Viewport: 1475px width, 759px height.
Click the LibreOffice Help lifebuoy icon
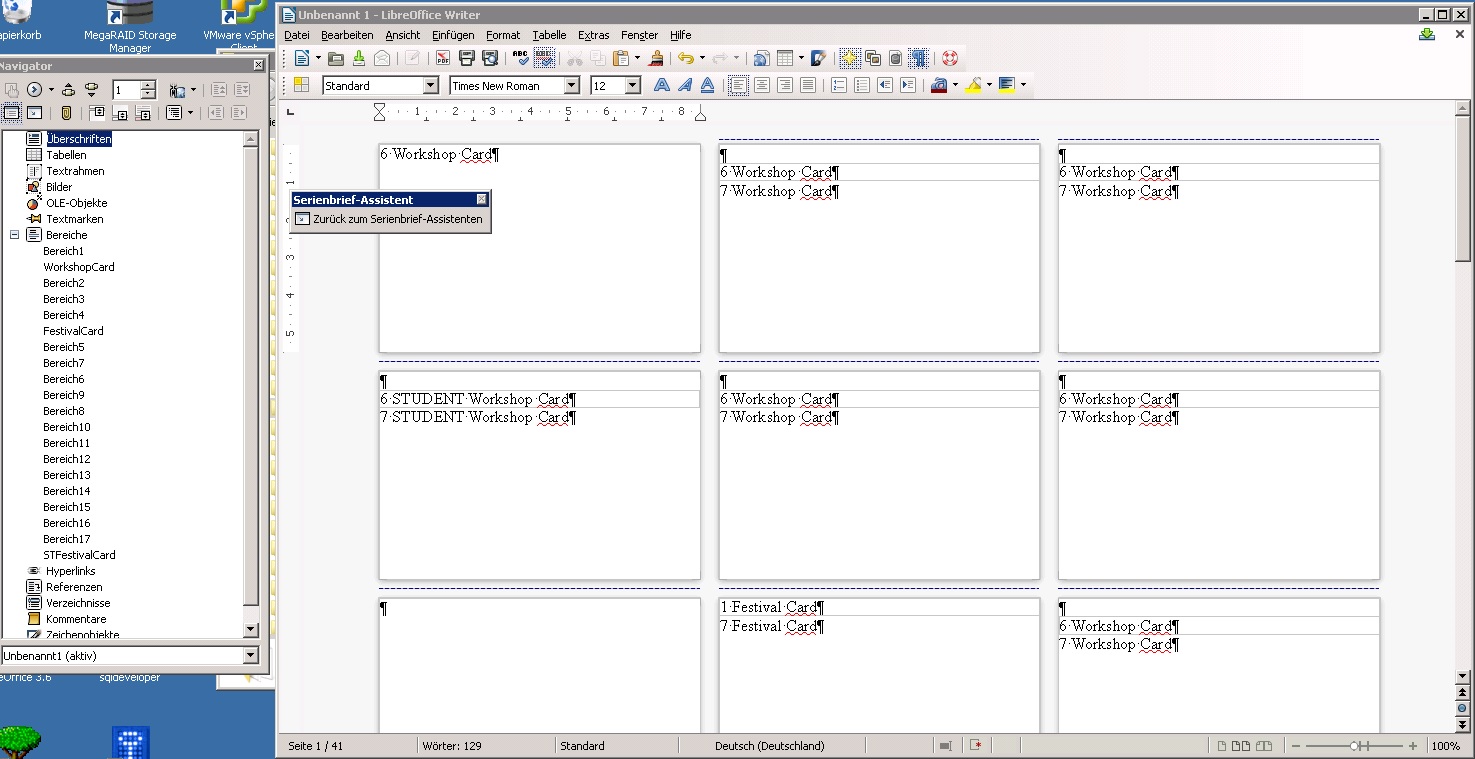coord(950,58)
